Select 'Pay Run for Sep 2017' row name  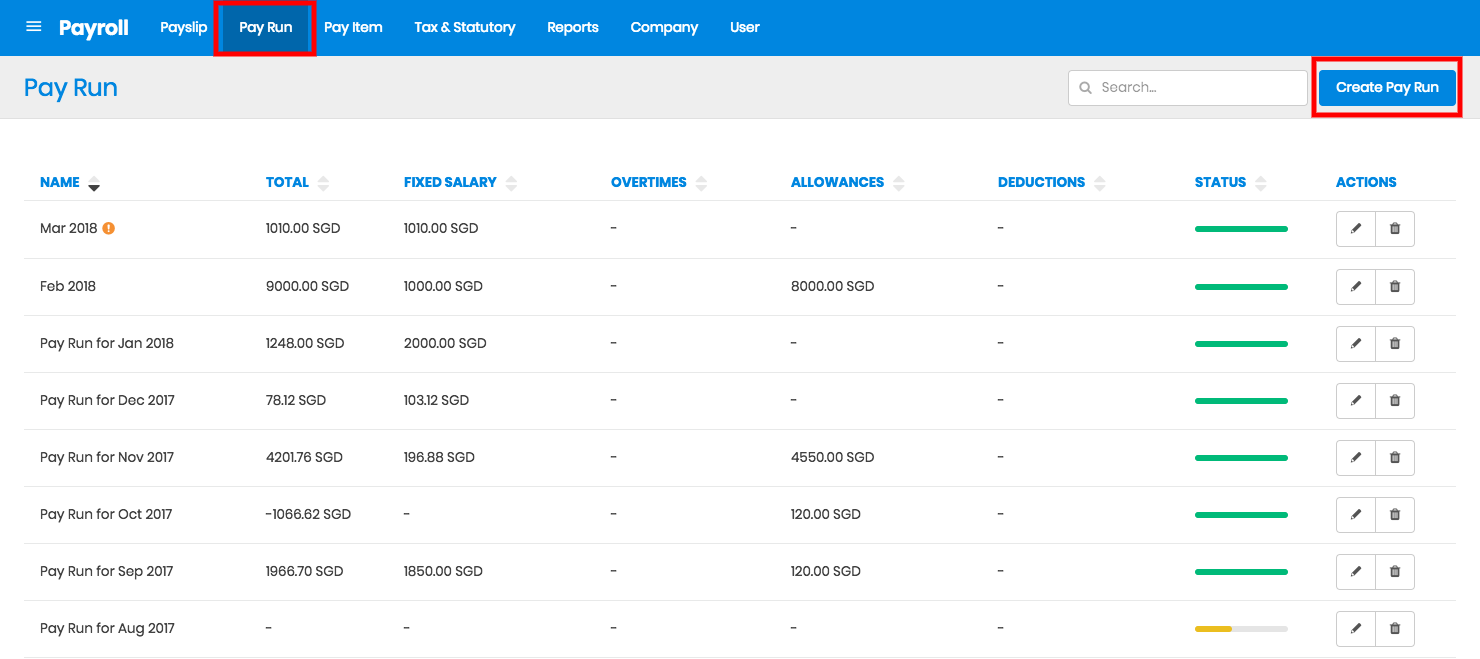point(107,571)
